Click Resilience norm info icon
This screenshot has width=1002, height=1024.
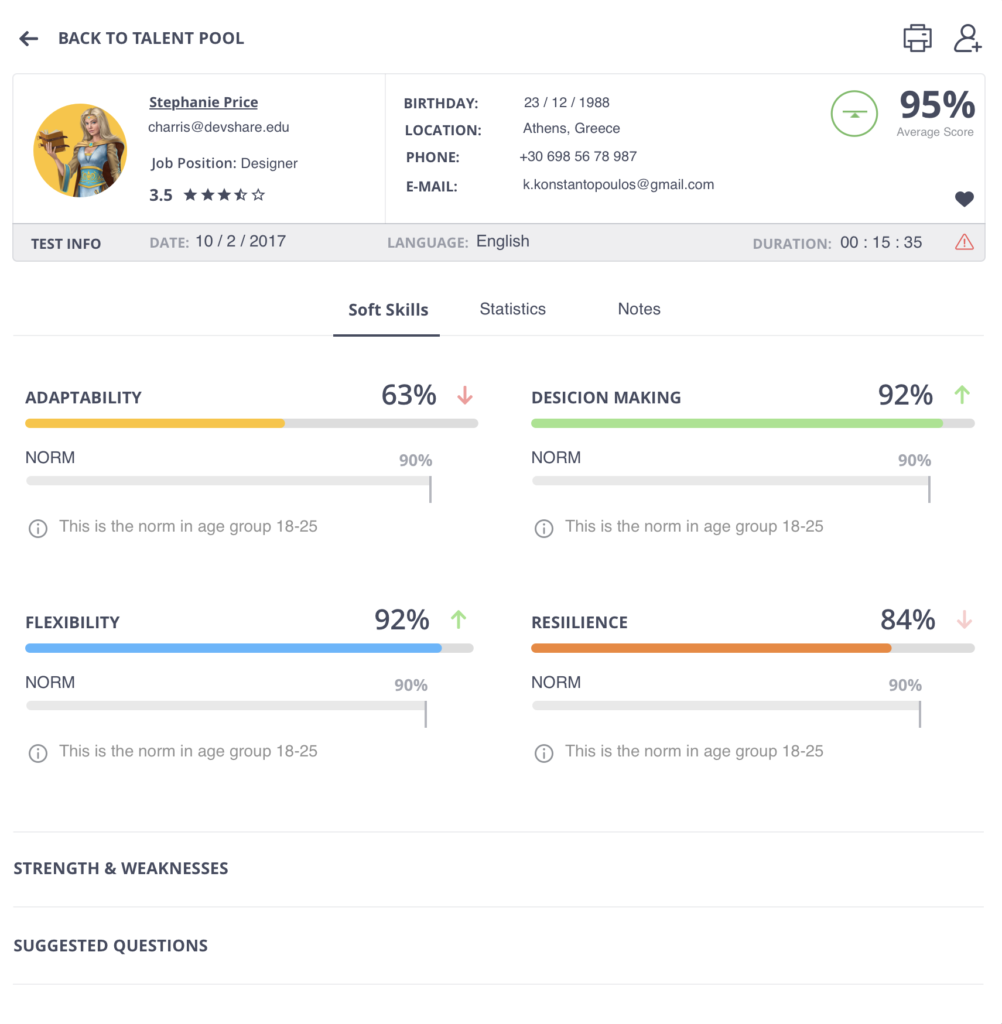543,753
